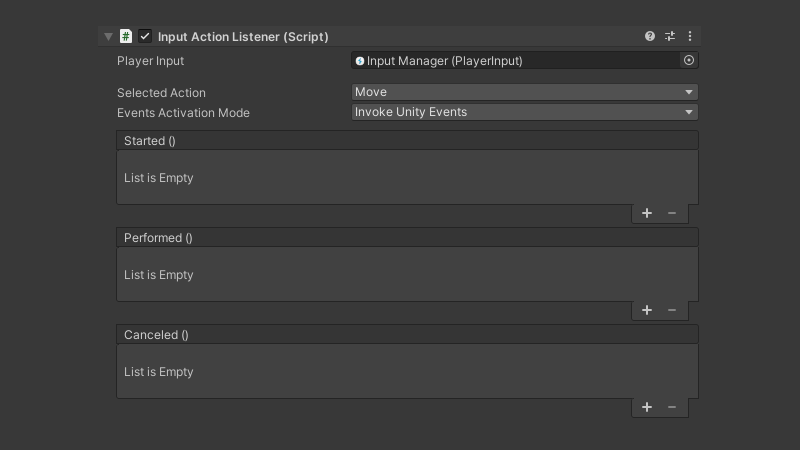Open the component presets icon
Image resolution: width=800 pixels, height=450 pixels.
(670, 36)
